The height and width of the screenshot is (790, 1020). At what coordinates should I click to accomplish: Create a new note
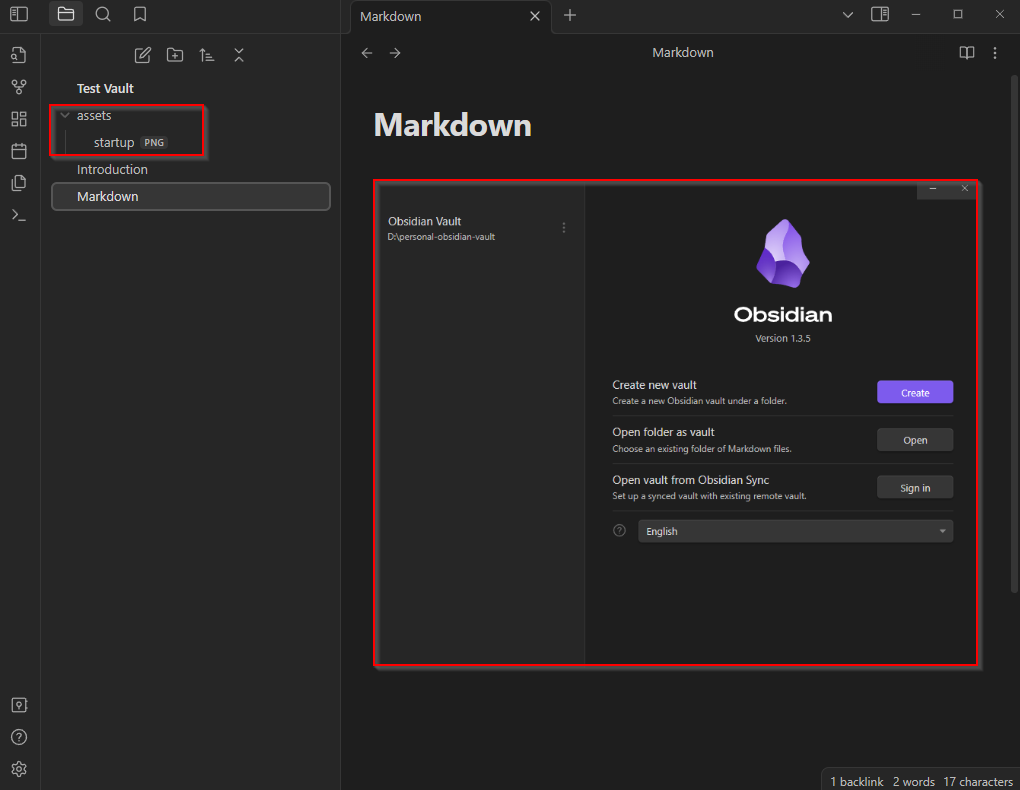click(x=142, y=55)
